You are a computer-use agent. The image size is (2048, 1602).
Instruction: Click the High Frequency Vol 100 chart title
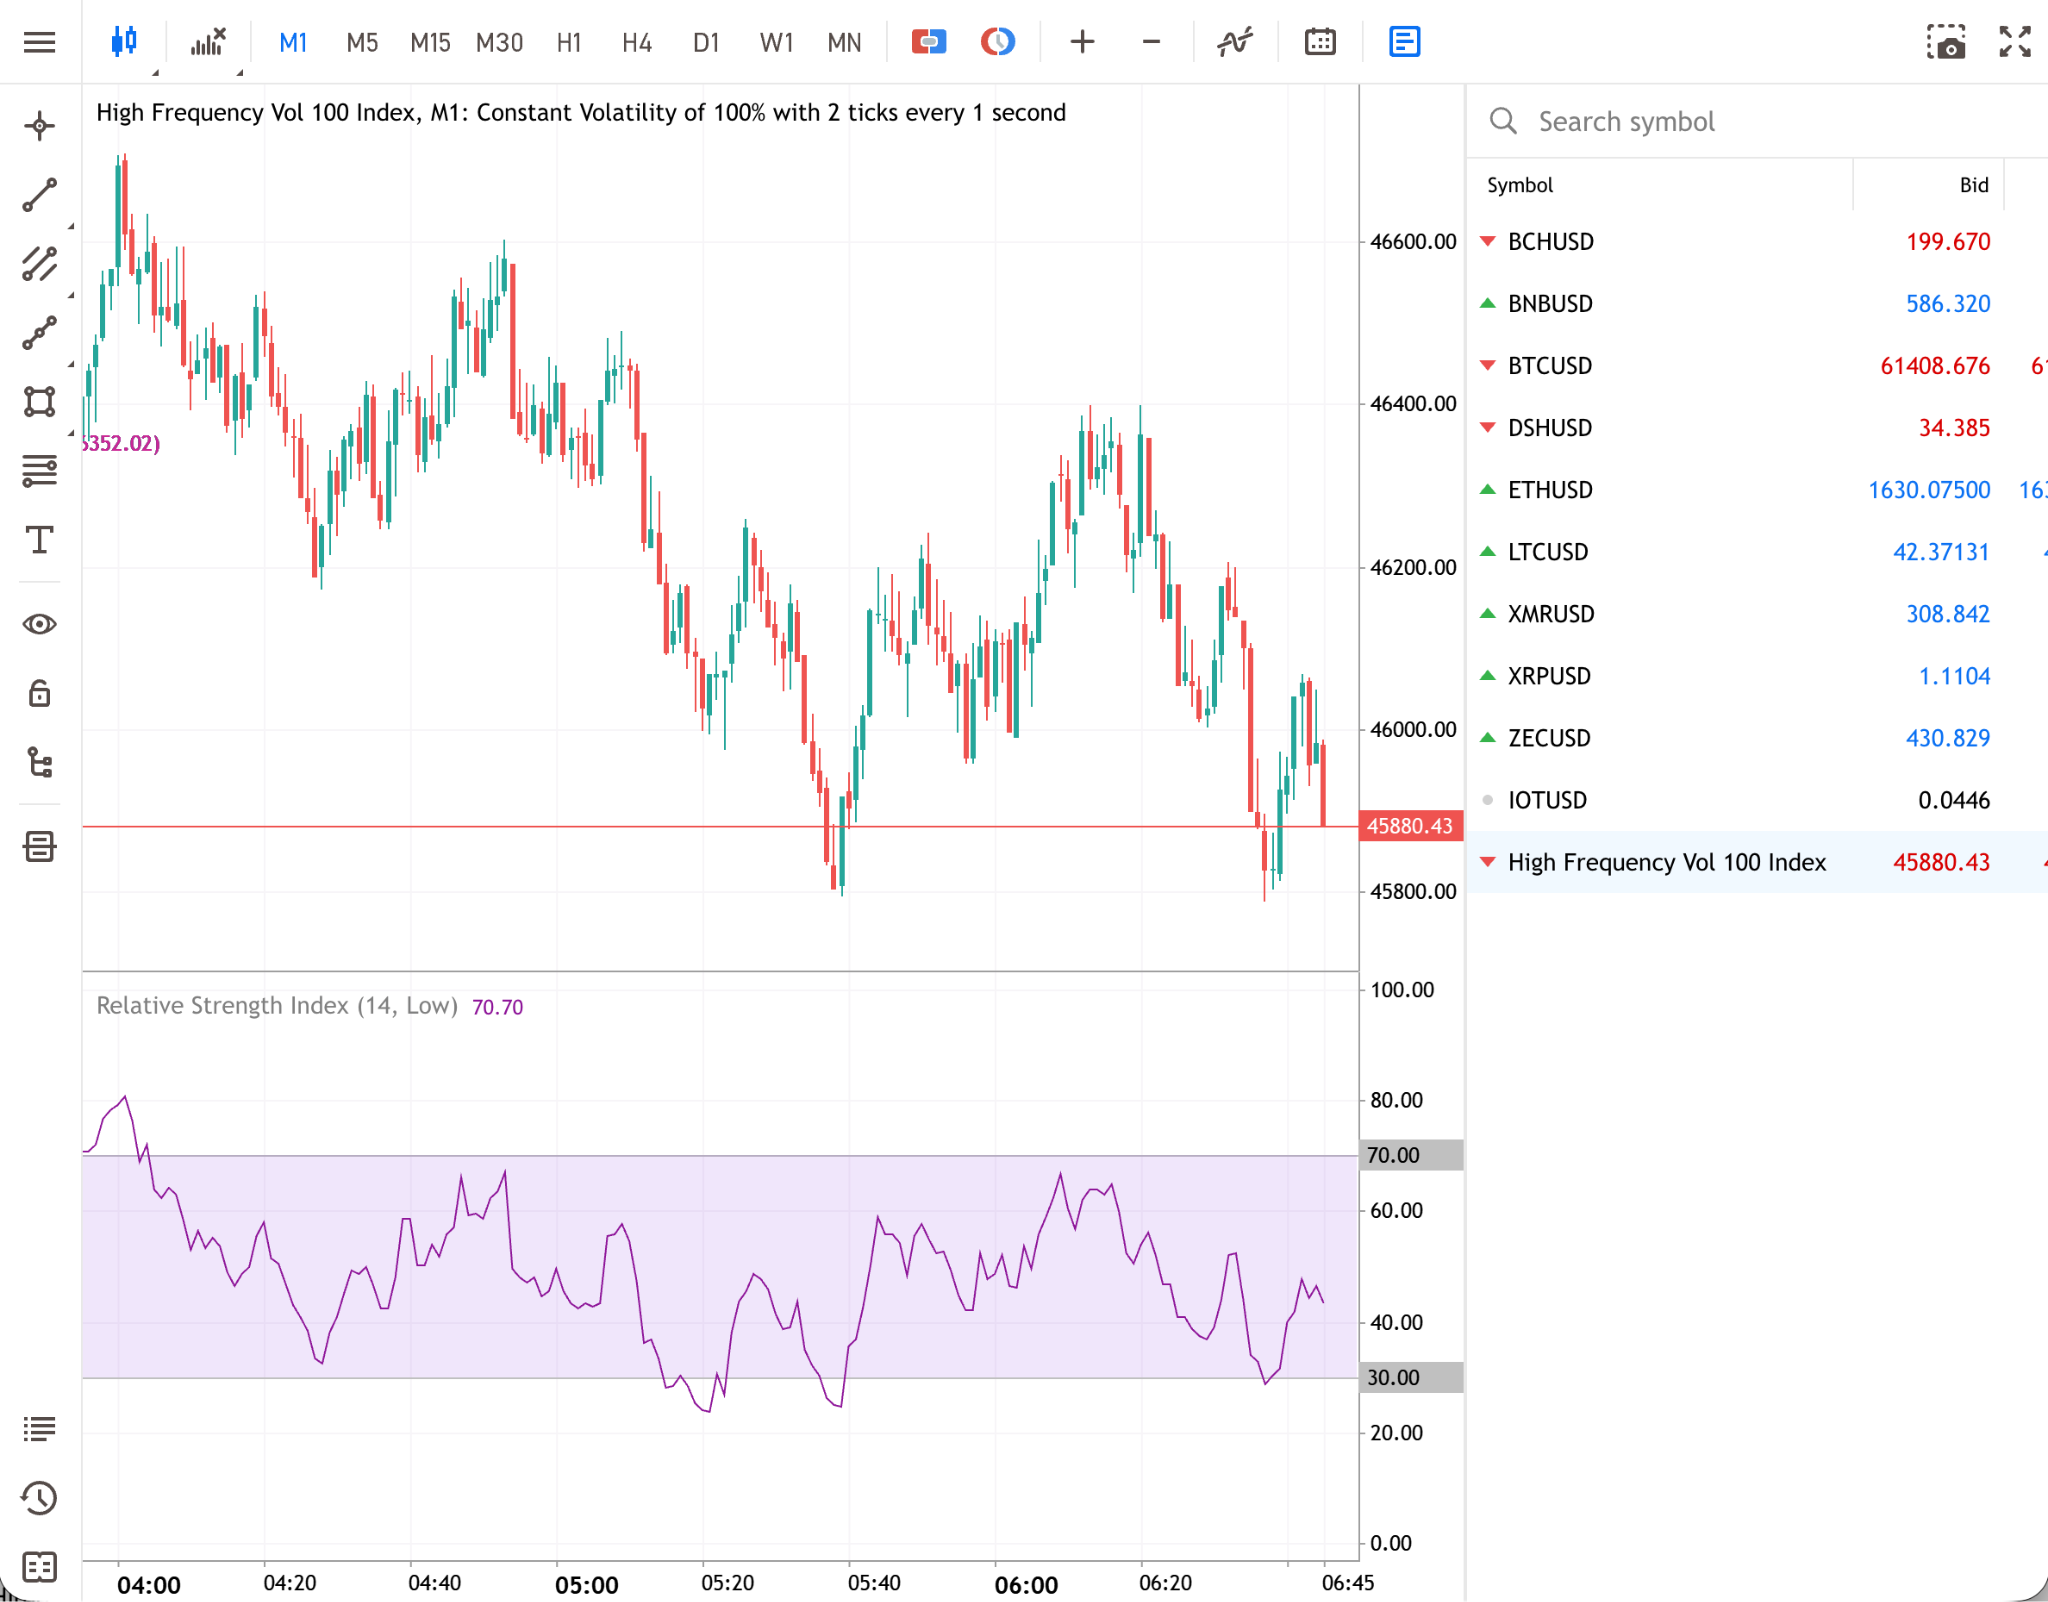point(581,112)
